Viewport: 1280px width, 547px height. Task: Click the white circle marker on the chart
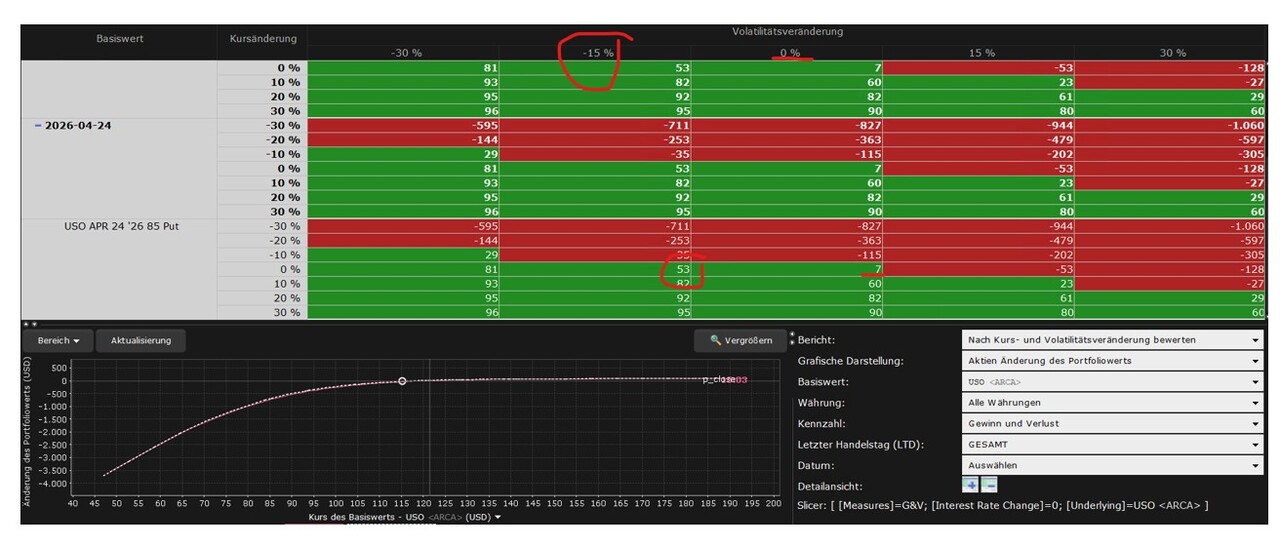(x=402, y=381)
